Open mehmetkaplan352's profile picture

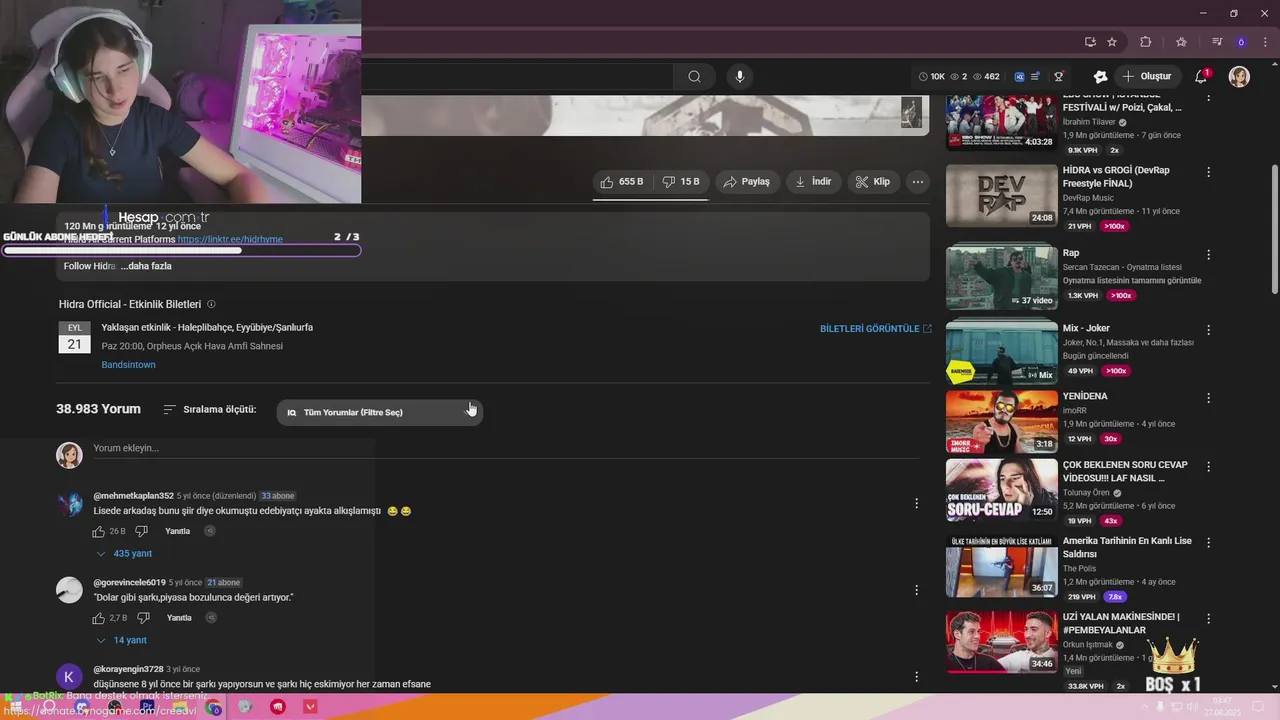69,503
